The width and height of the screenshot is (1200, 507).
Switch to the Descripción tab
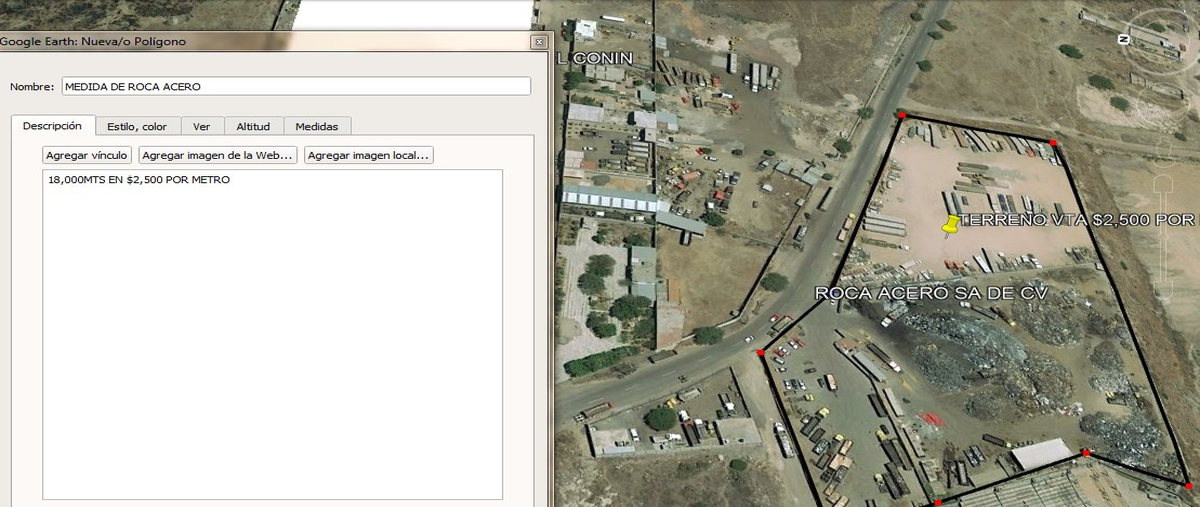(52, 126)
